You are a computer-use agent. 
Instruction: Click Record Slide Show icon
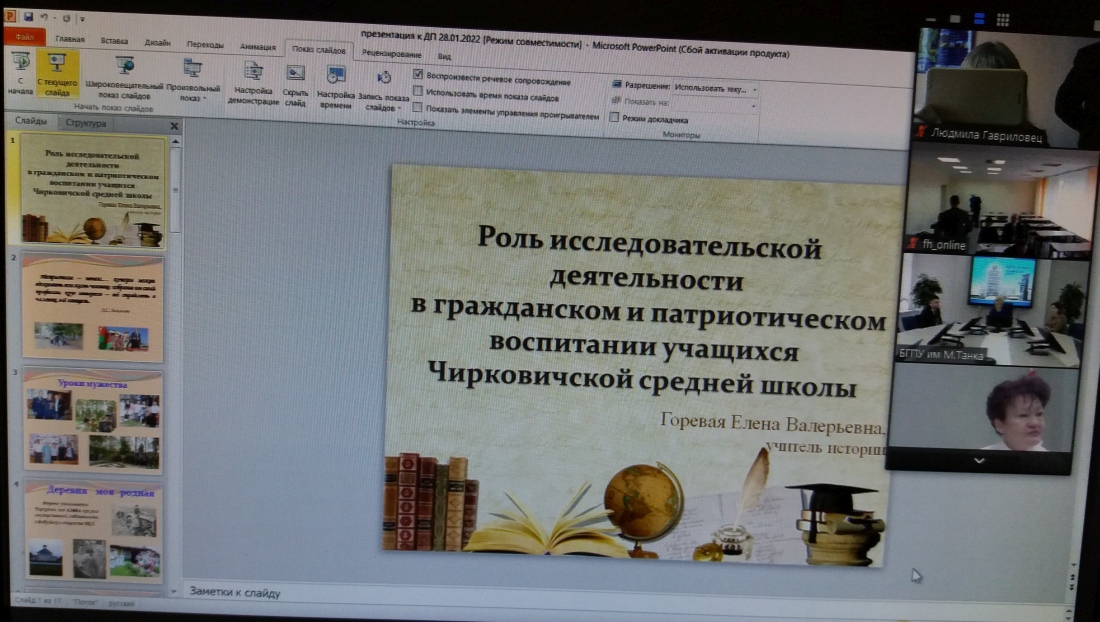tap(384, 77)
